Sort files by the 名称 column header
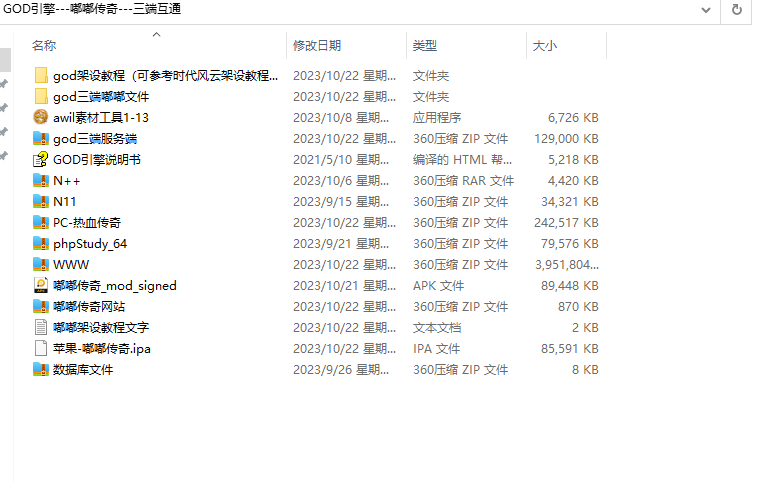 [44, 46]
